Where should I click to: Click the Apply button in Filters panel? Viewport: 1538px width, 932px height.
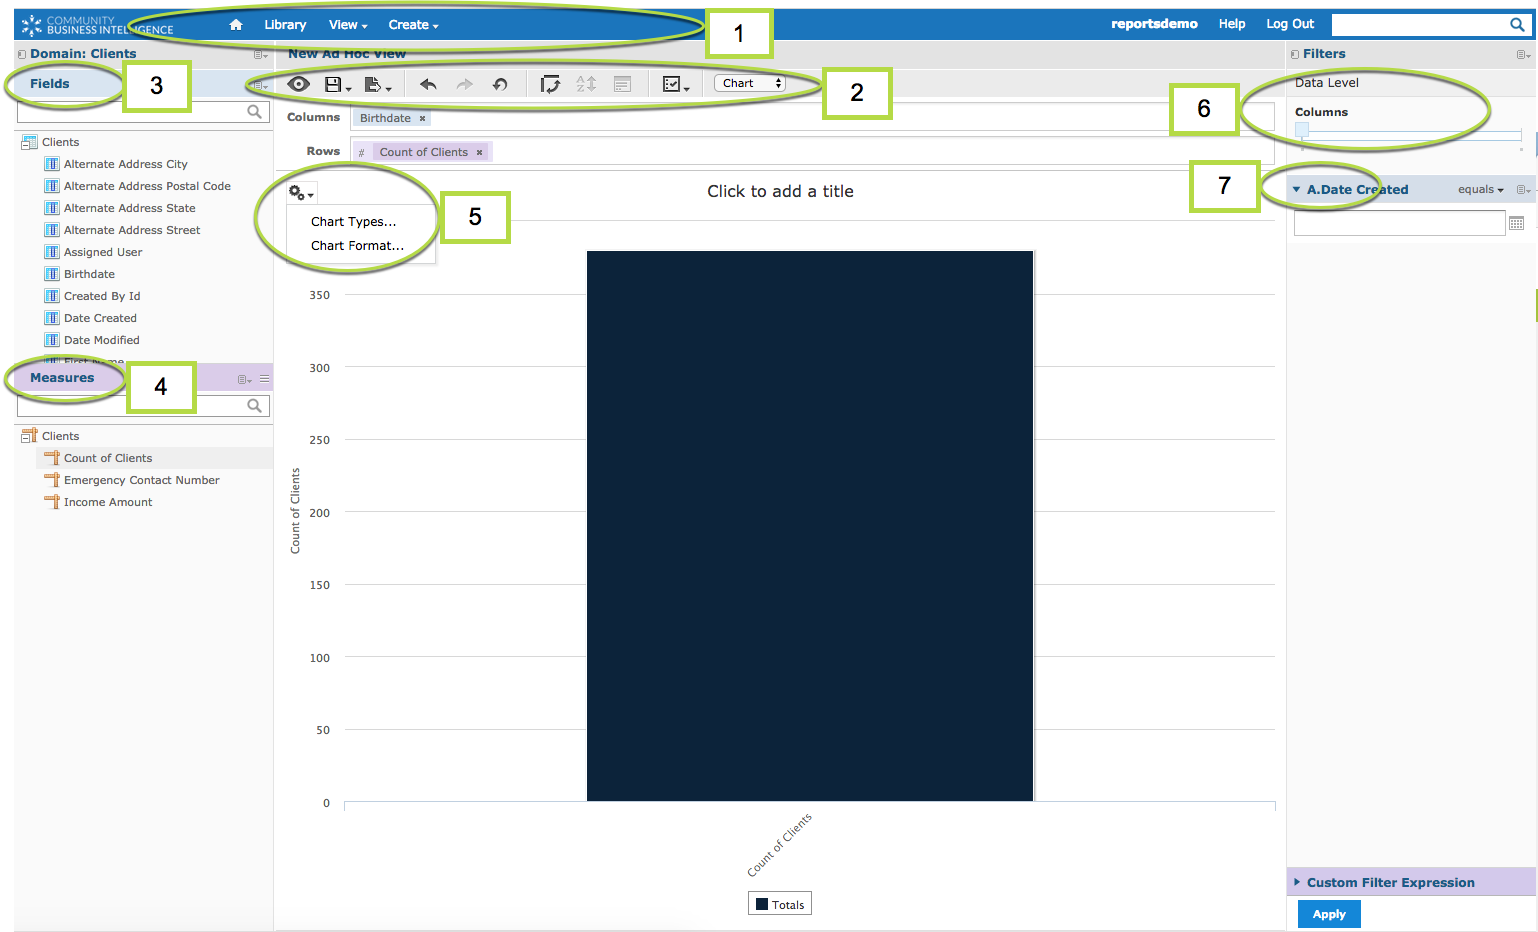point(1328,913)
